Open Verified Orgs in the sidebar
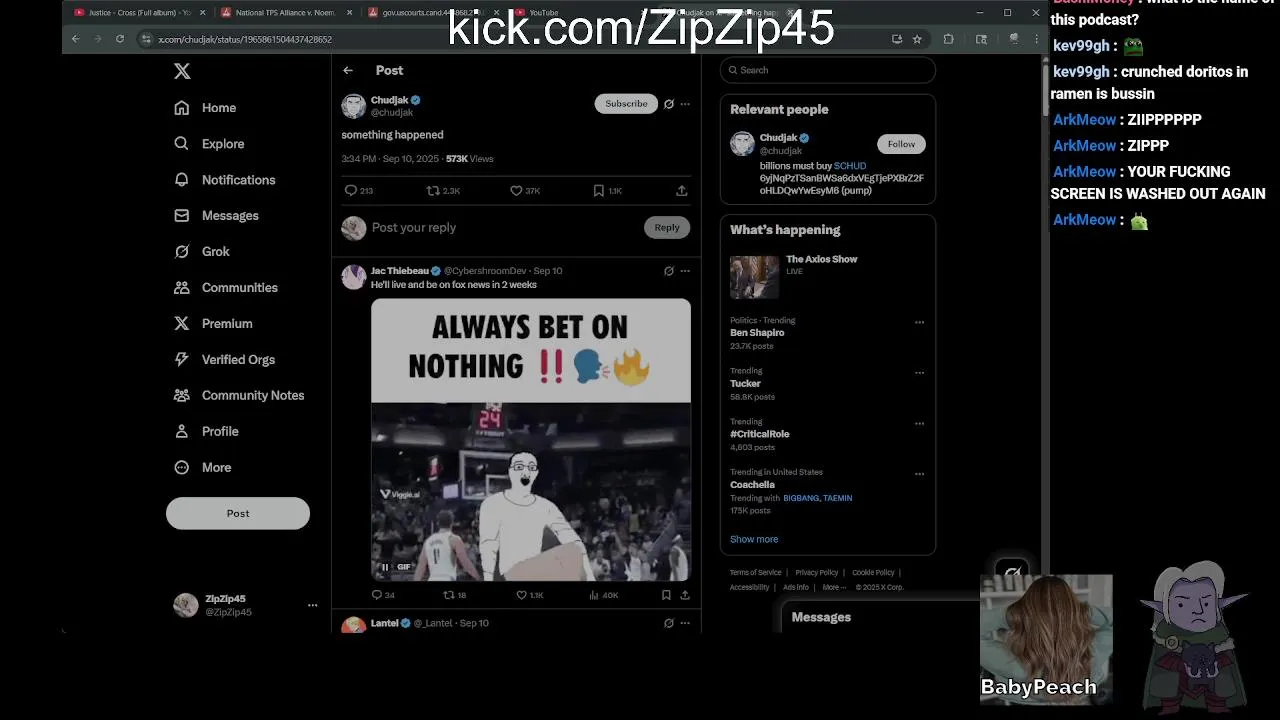Image resolution: width=1280 pixels, height=720 pixels. (224, 360)
